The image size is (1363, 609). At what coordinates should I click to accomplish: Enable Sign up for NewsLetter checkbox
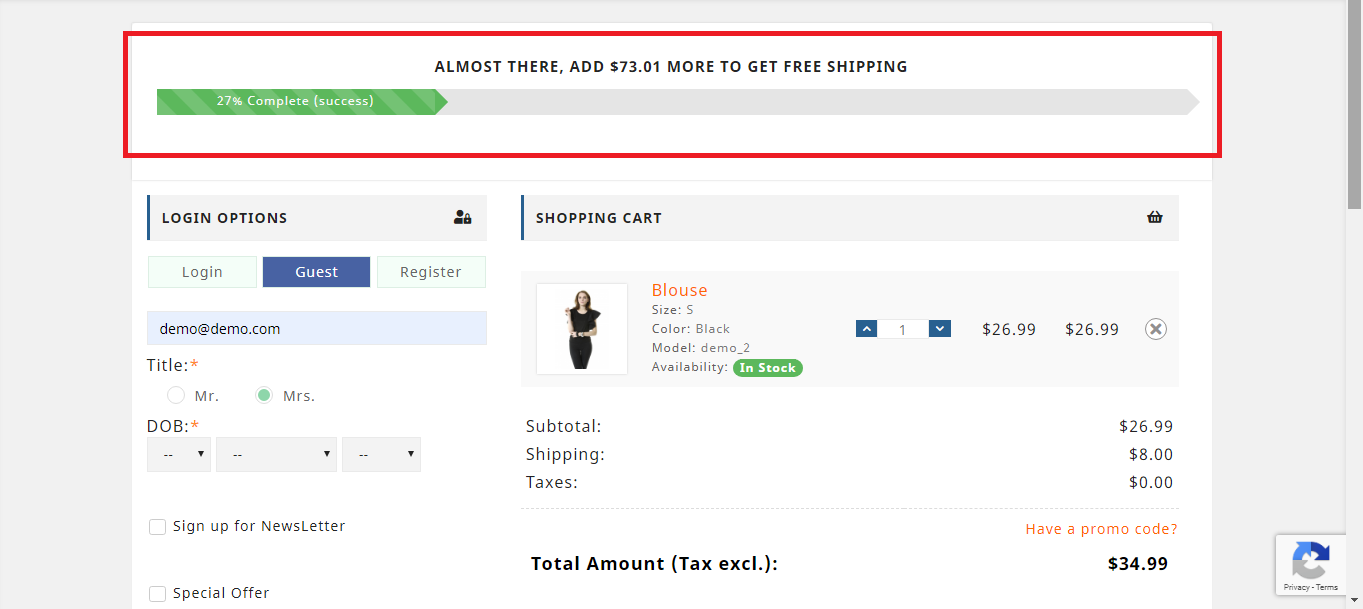pos(158,527)
